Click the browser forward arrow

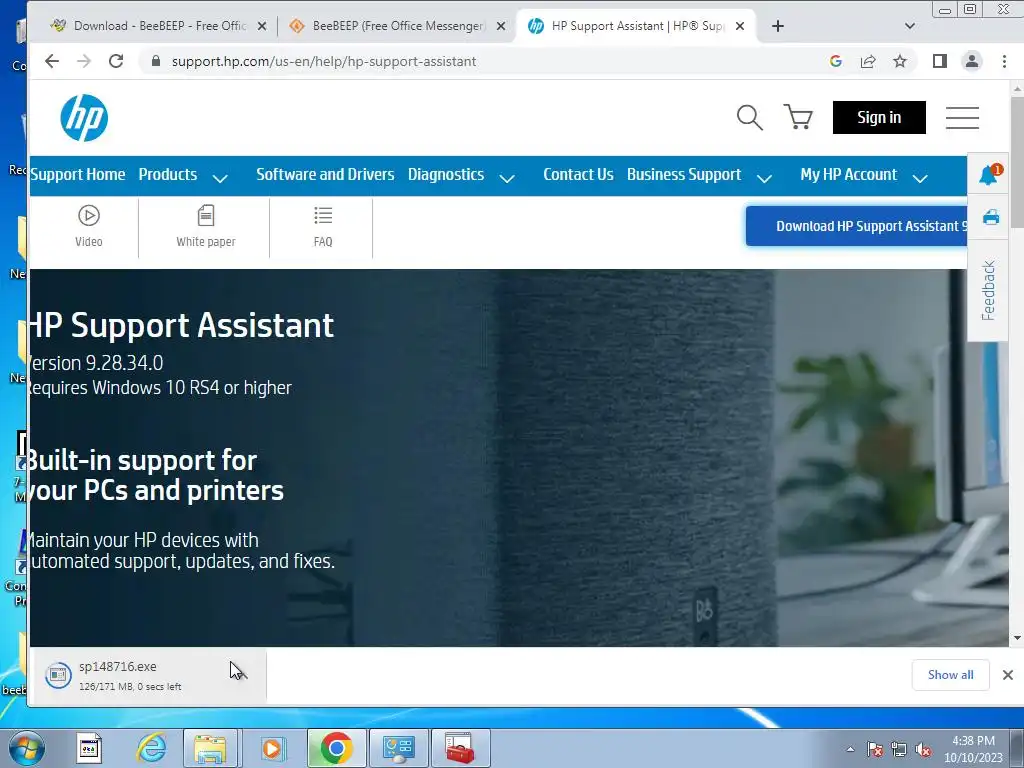coord(84,61)
